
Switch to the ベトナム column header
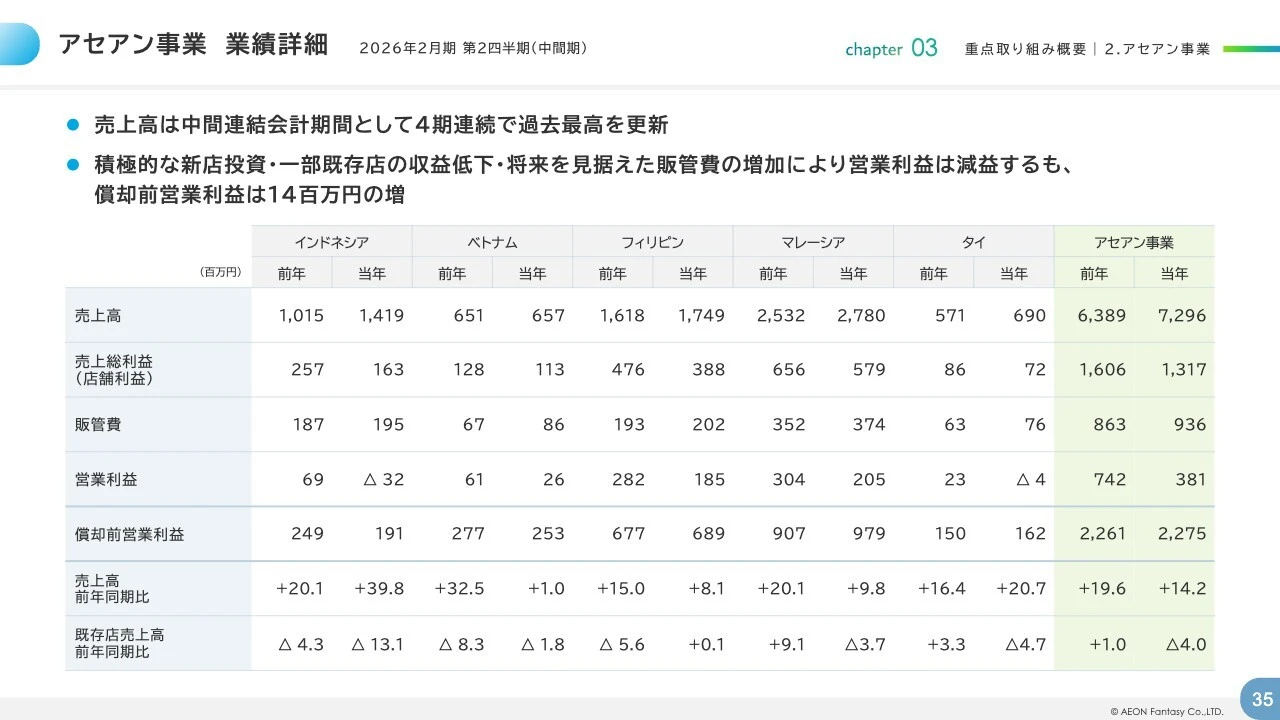(x=492, y=240)
